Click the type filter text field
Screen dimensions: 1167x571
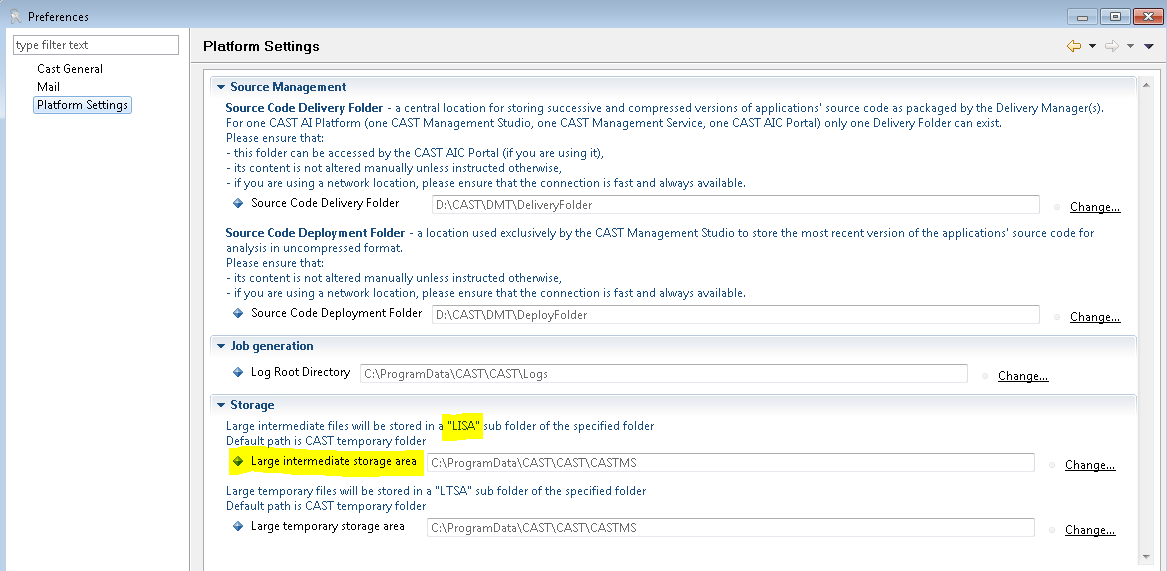(x=96, y=45)
